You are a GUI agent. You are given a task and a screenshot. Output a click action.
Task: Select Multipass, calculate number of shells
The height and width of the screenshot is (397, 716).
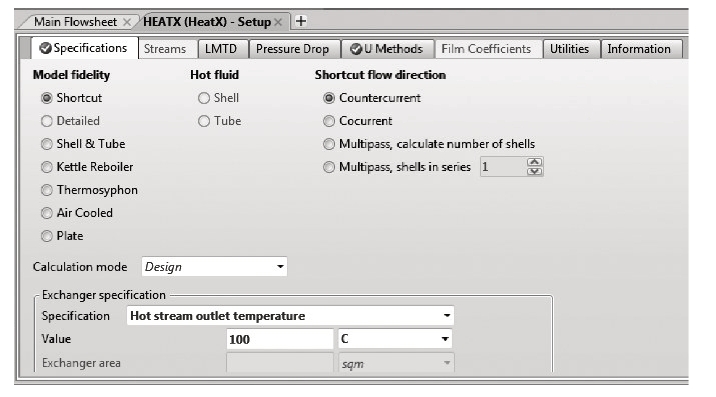429,144
